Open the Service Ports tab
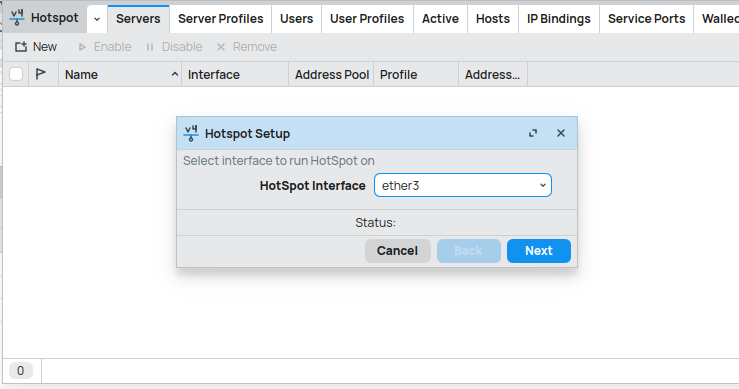Image resolution: width=739 pixels, height=389 pixels. tap(646, 19)
